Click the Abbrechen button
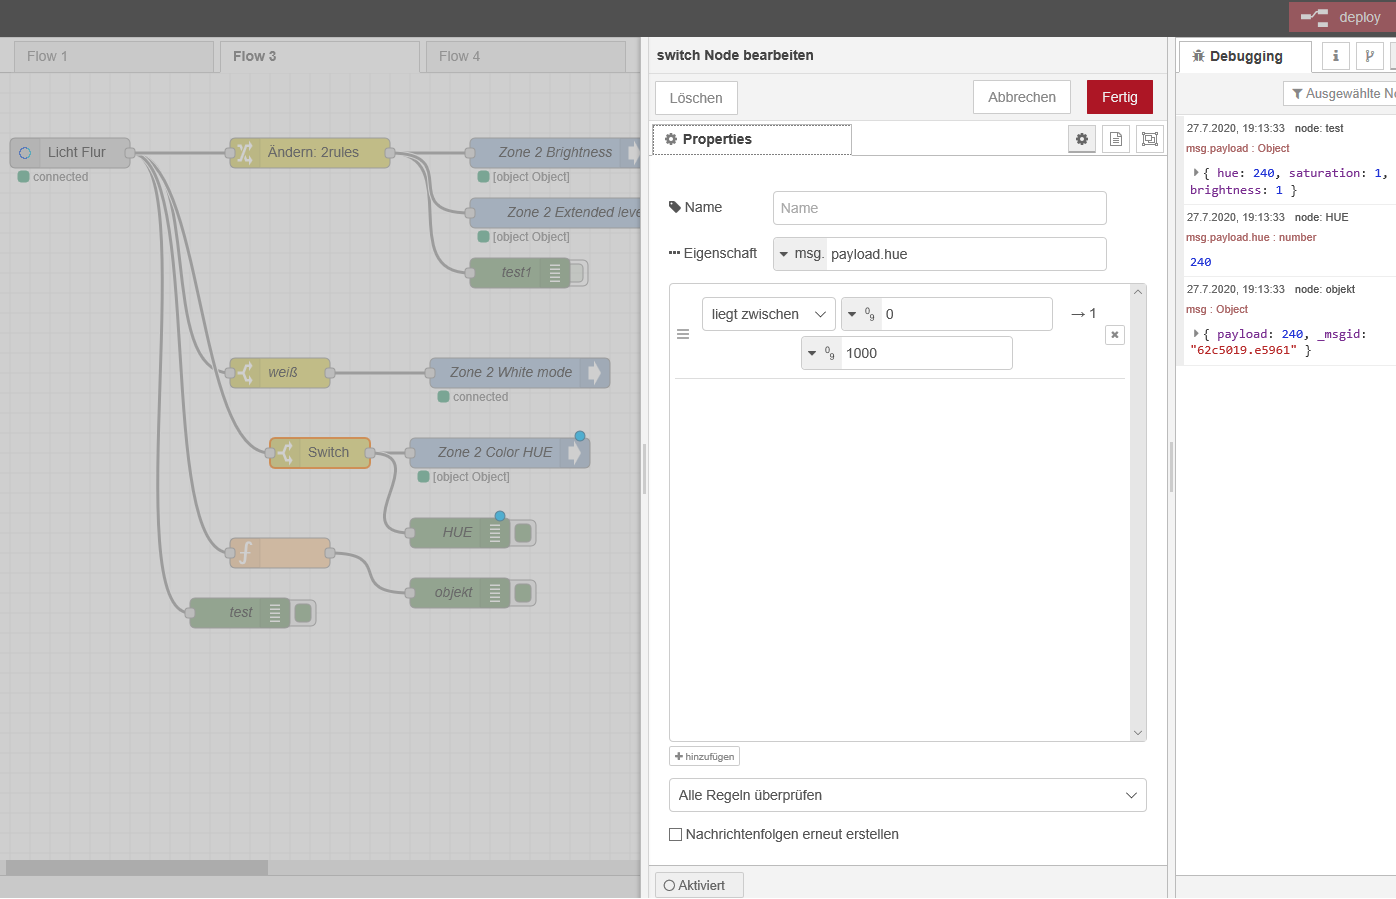The image size is (1396, 899). click(1022, 97)
